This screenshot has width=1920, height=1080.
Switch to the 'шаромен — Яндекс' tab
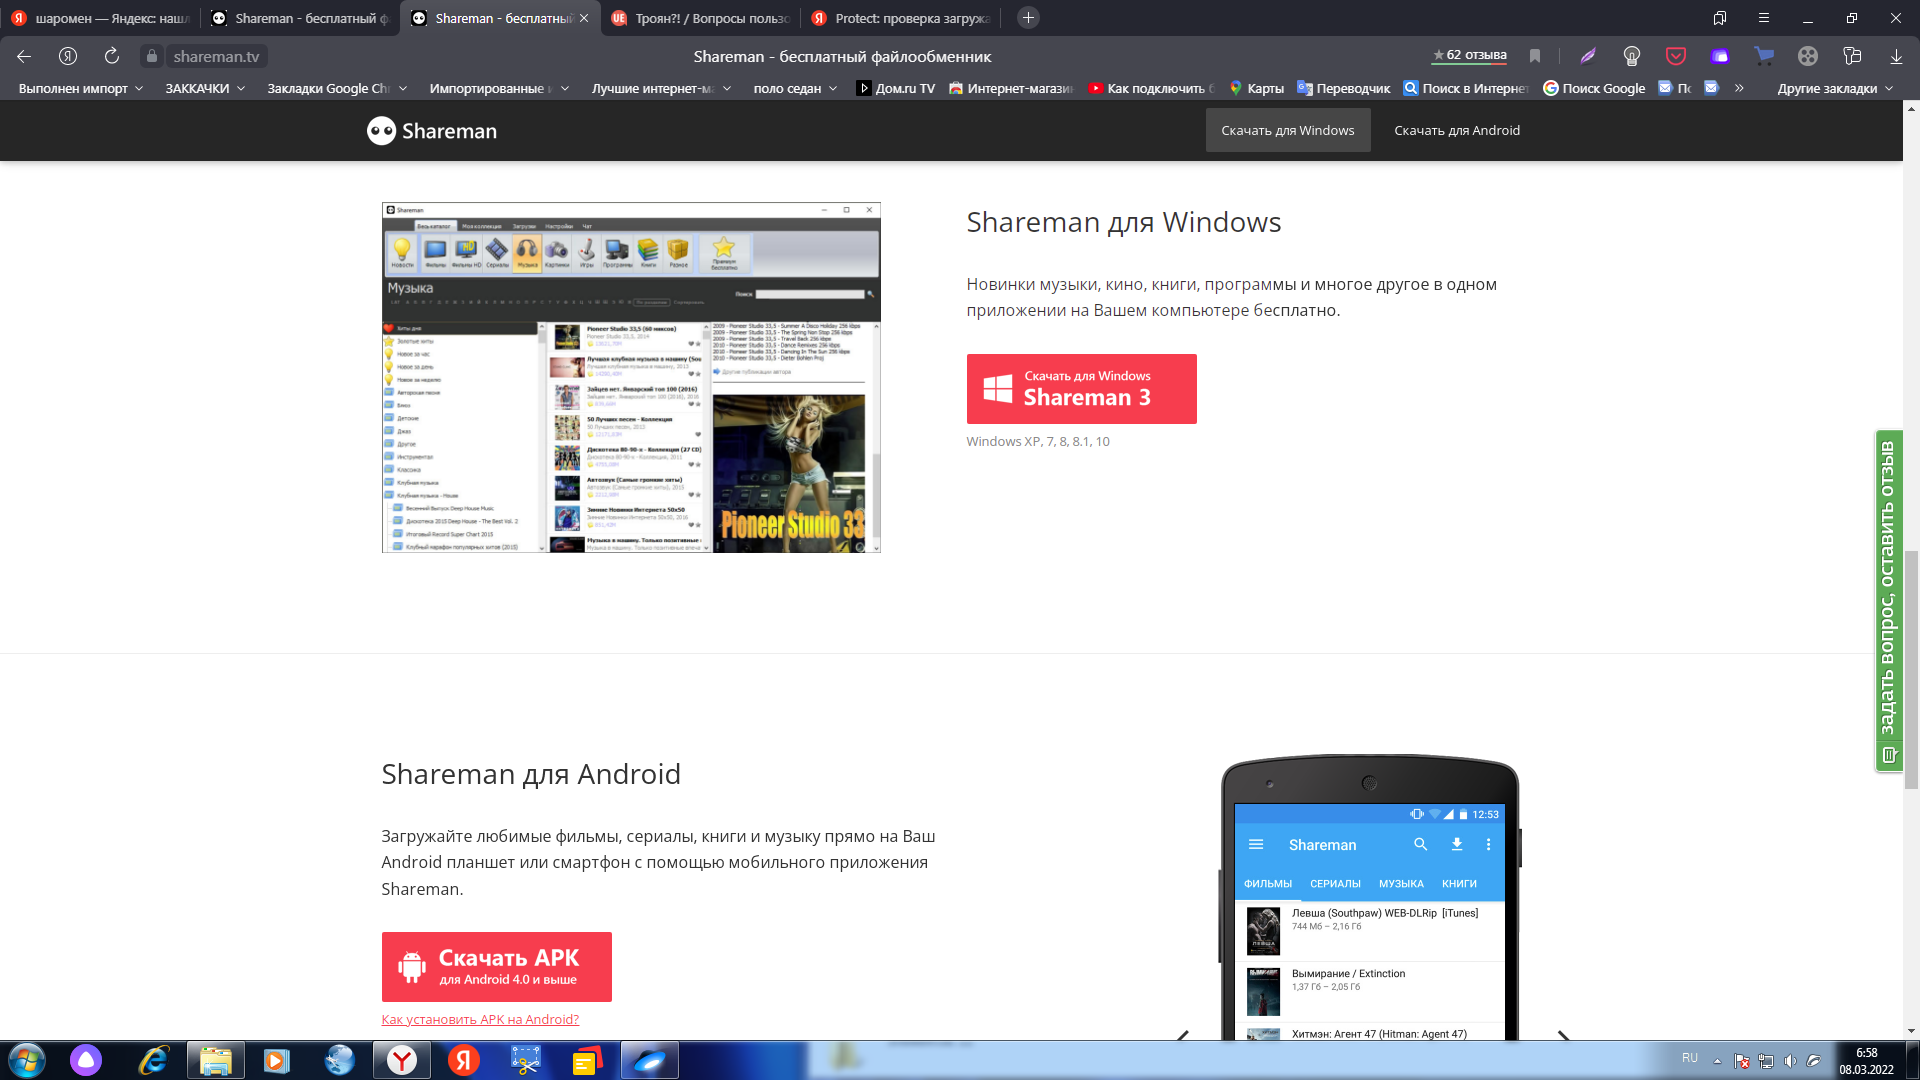(x=100, y=18)
